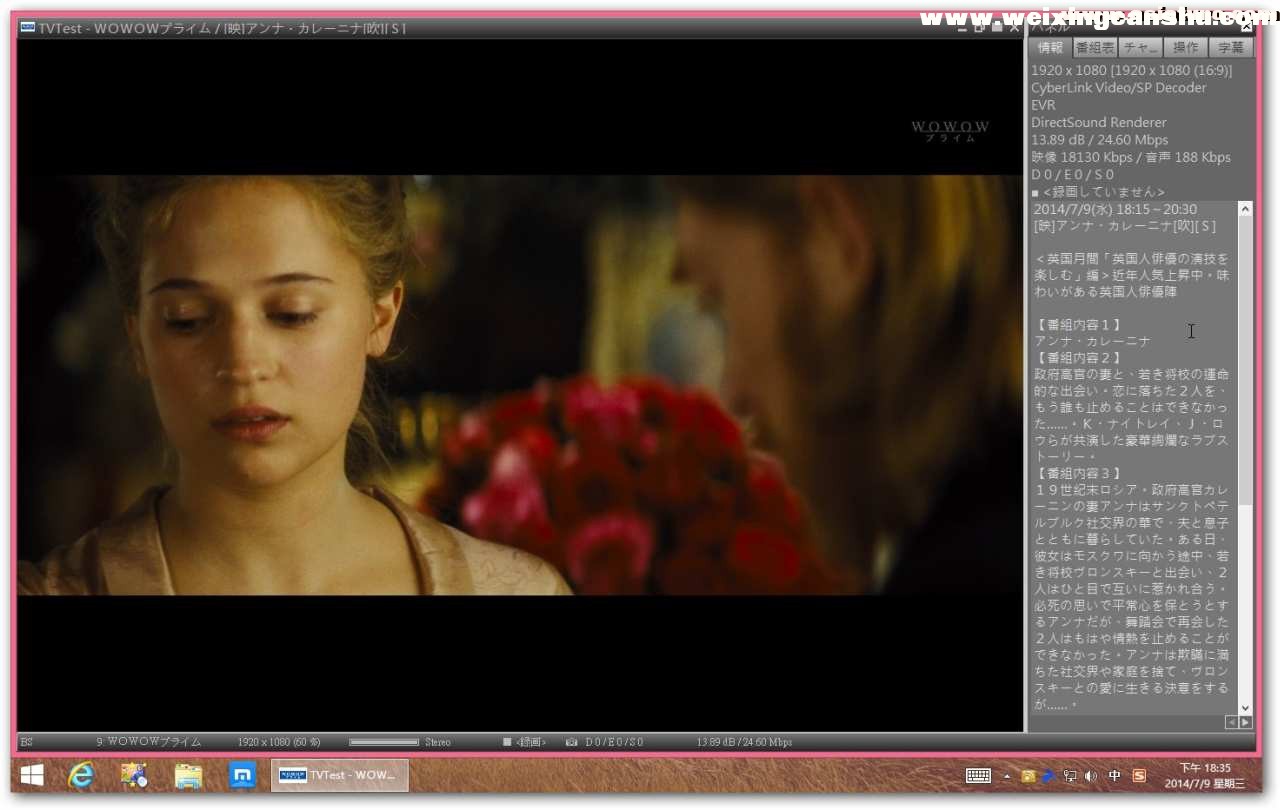The image size is (1280, 810).
Task: Open the Windows Start button
Action: click(31, 775)
